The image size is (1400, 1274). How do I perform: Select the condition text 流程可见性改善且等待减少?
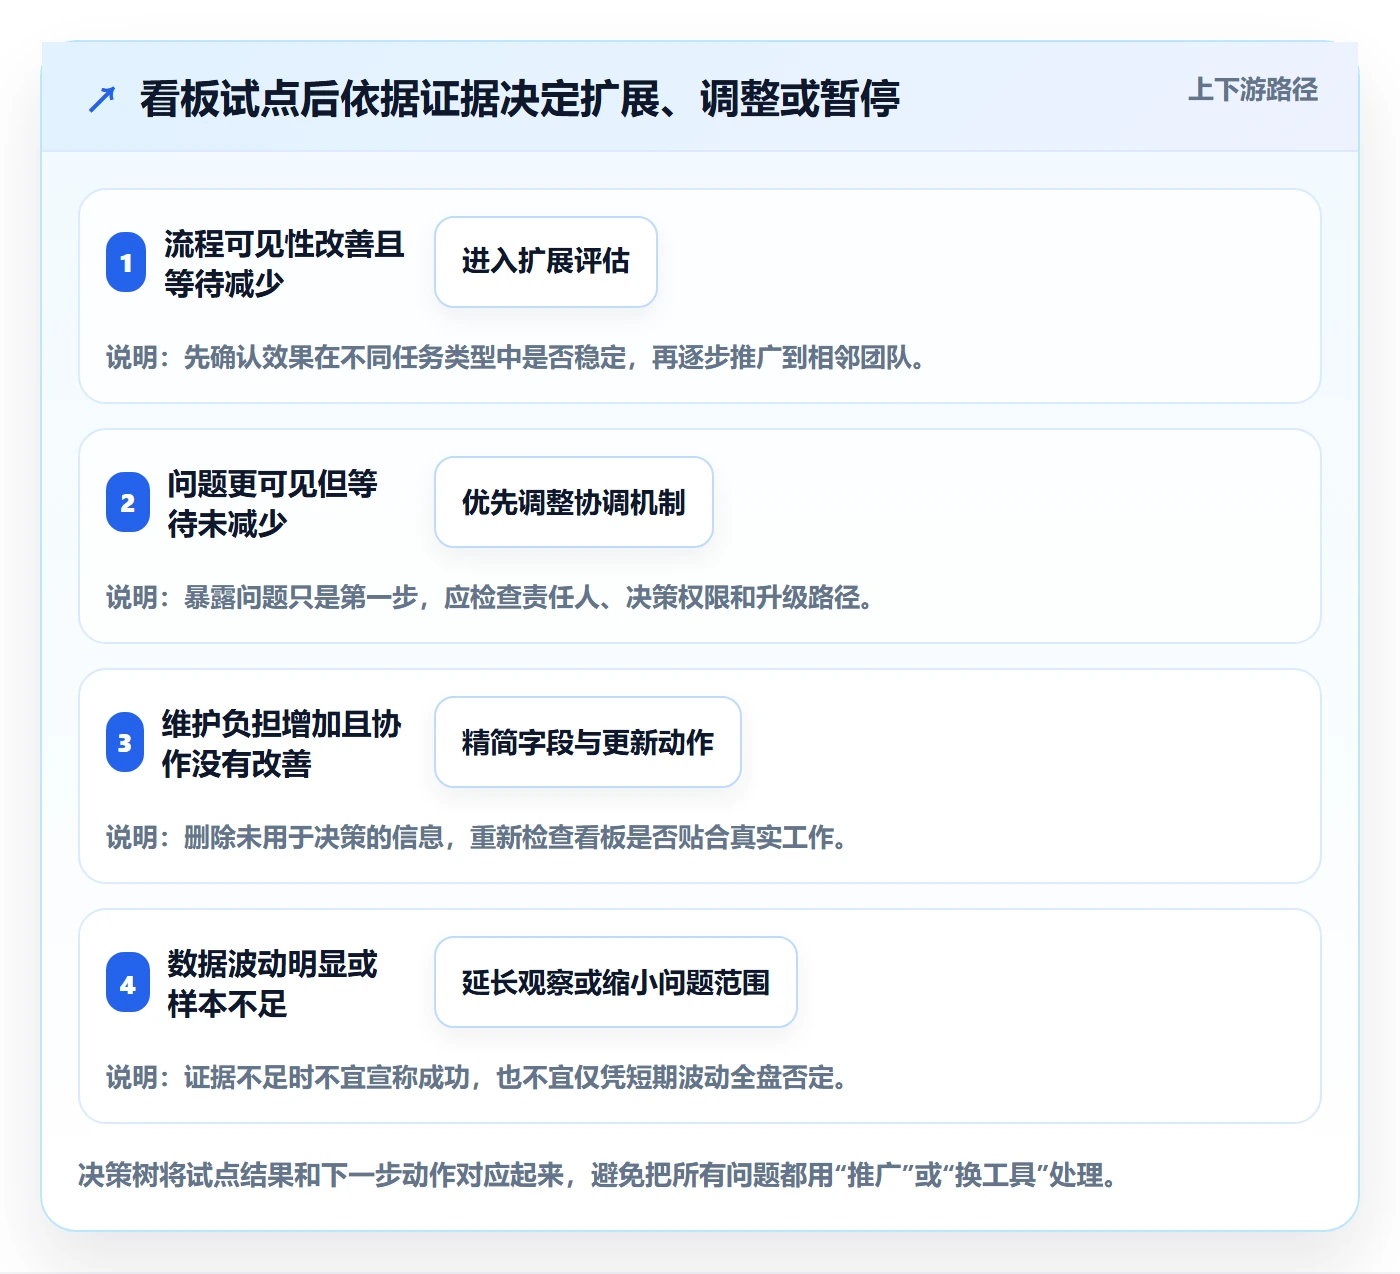(x=284, y=263)
